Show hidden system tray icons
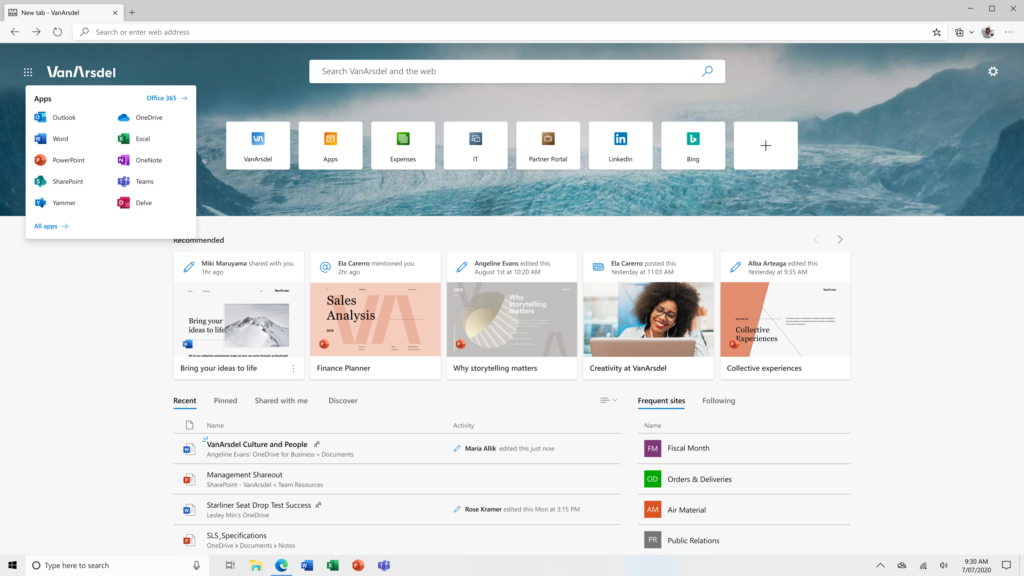This screenshot has height=576, width=1024. point(880,566)
